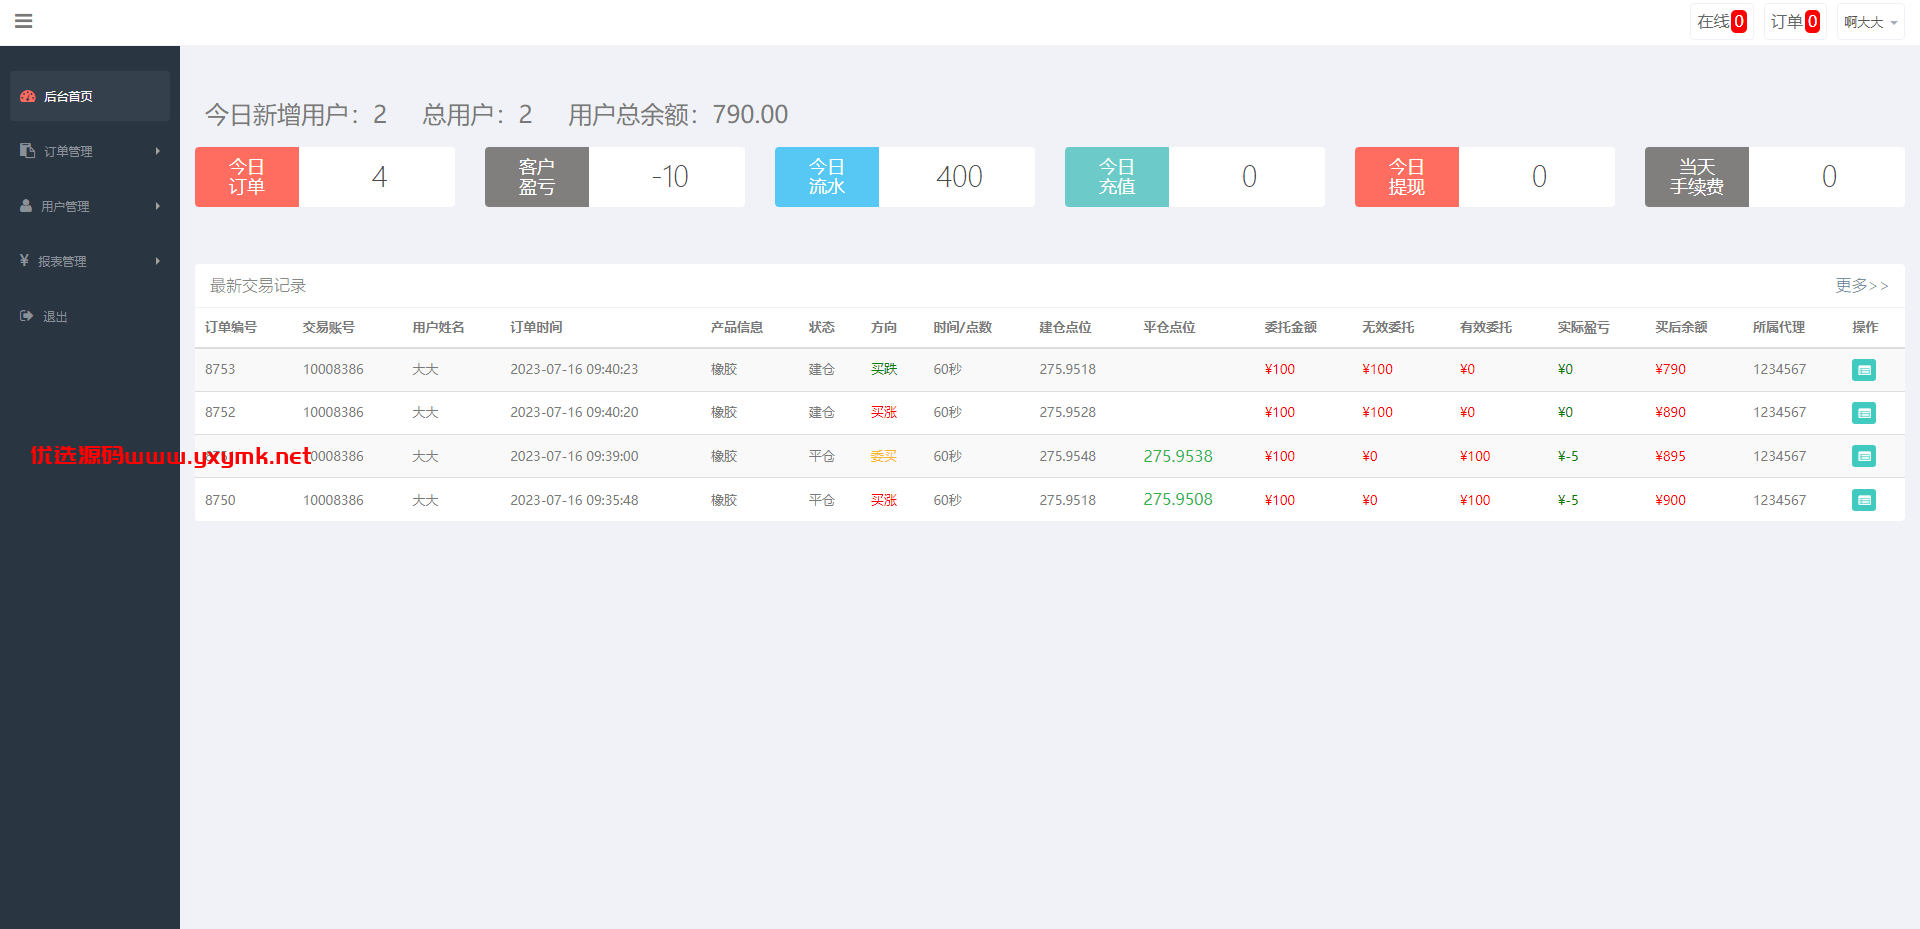Expand 报表管理 submenu arrow
The height and width of the screenshot is (929, 1920).
click(x=158, y=261)
